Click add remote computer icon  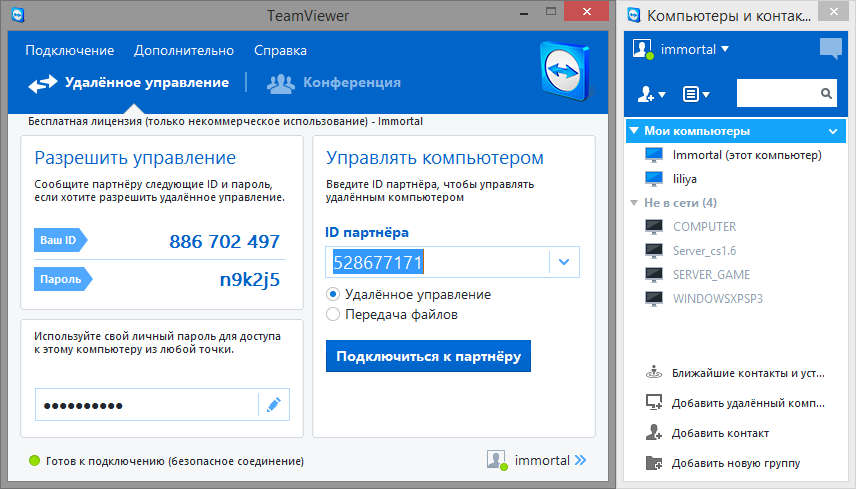(654, 402)
